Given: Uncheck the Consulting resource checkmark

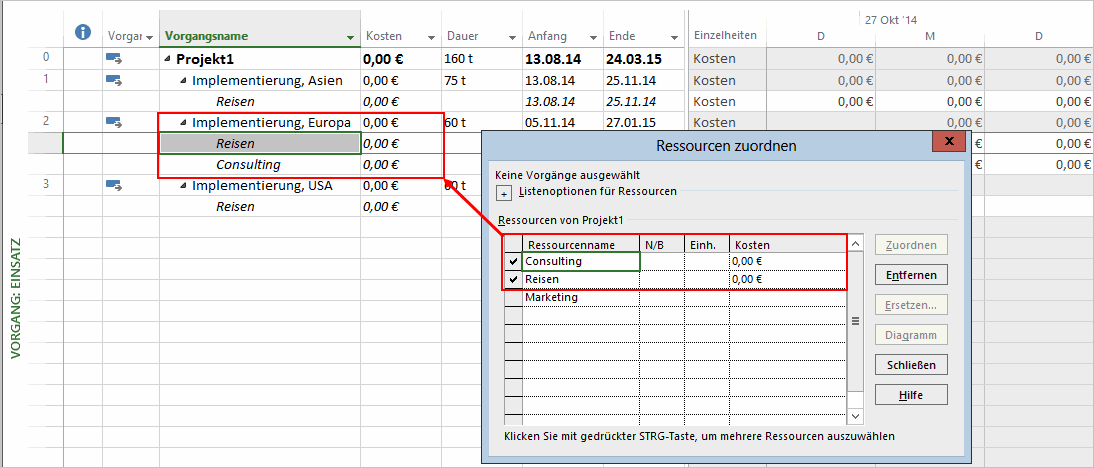Looking at the screenshot, I should (x=513, y=262).
